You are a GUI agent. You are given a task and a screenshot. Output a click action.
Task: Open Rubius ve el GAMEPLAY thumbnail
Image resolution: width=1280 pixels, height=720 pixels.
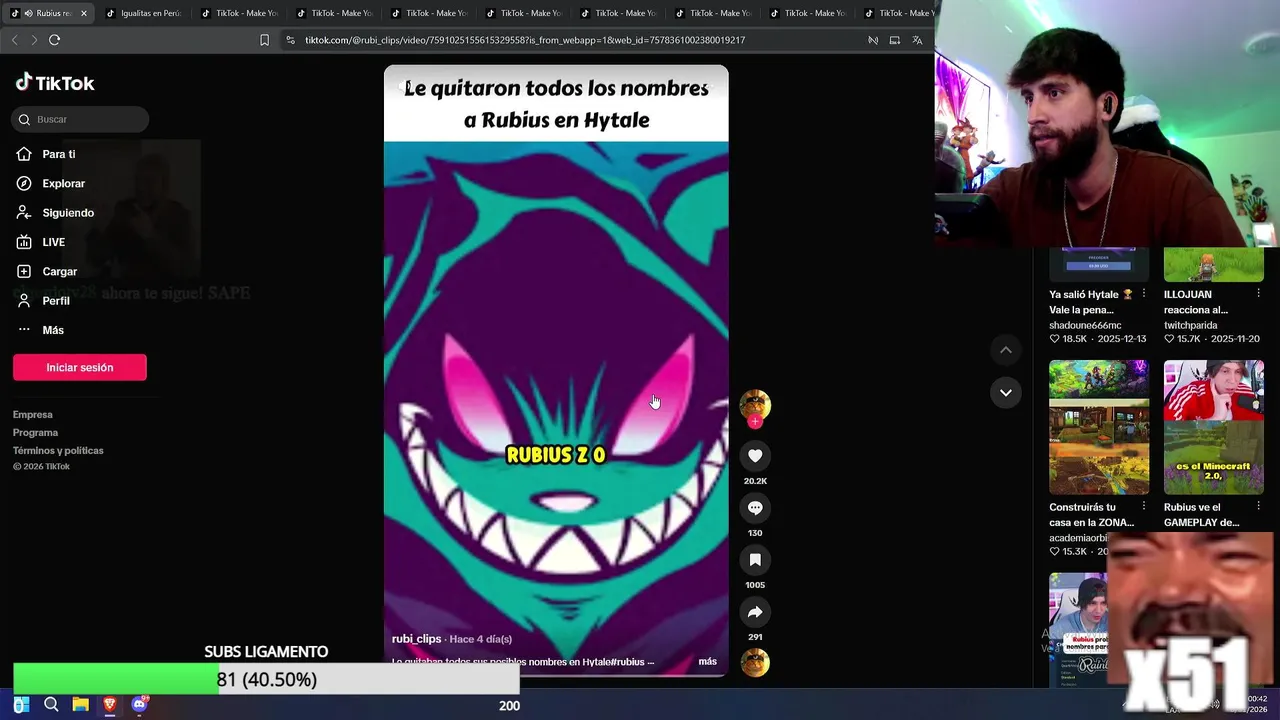click(1214, 427)
